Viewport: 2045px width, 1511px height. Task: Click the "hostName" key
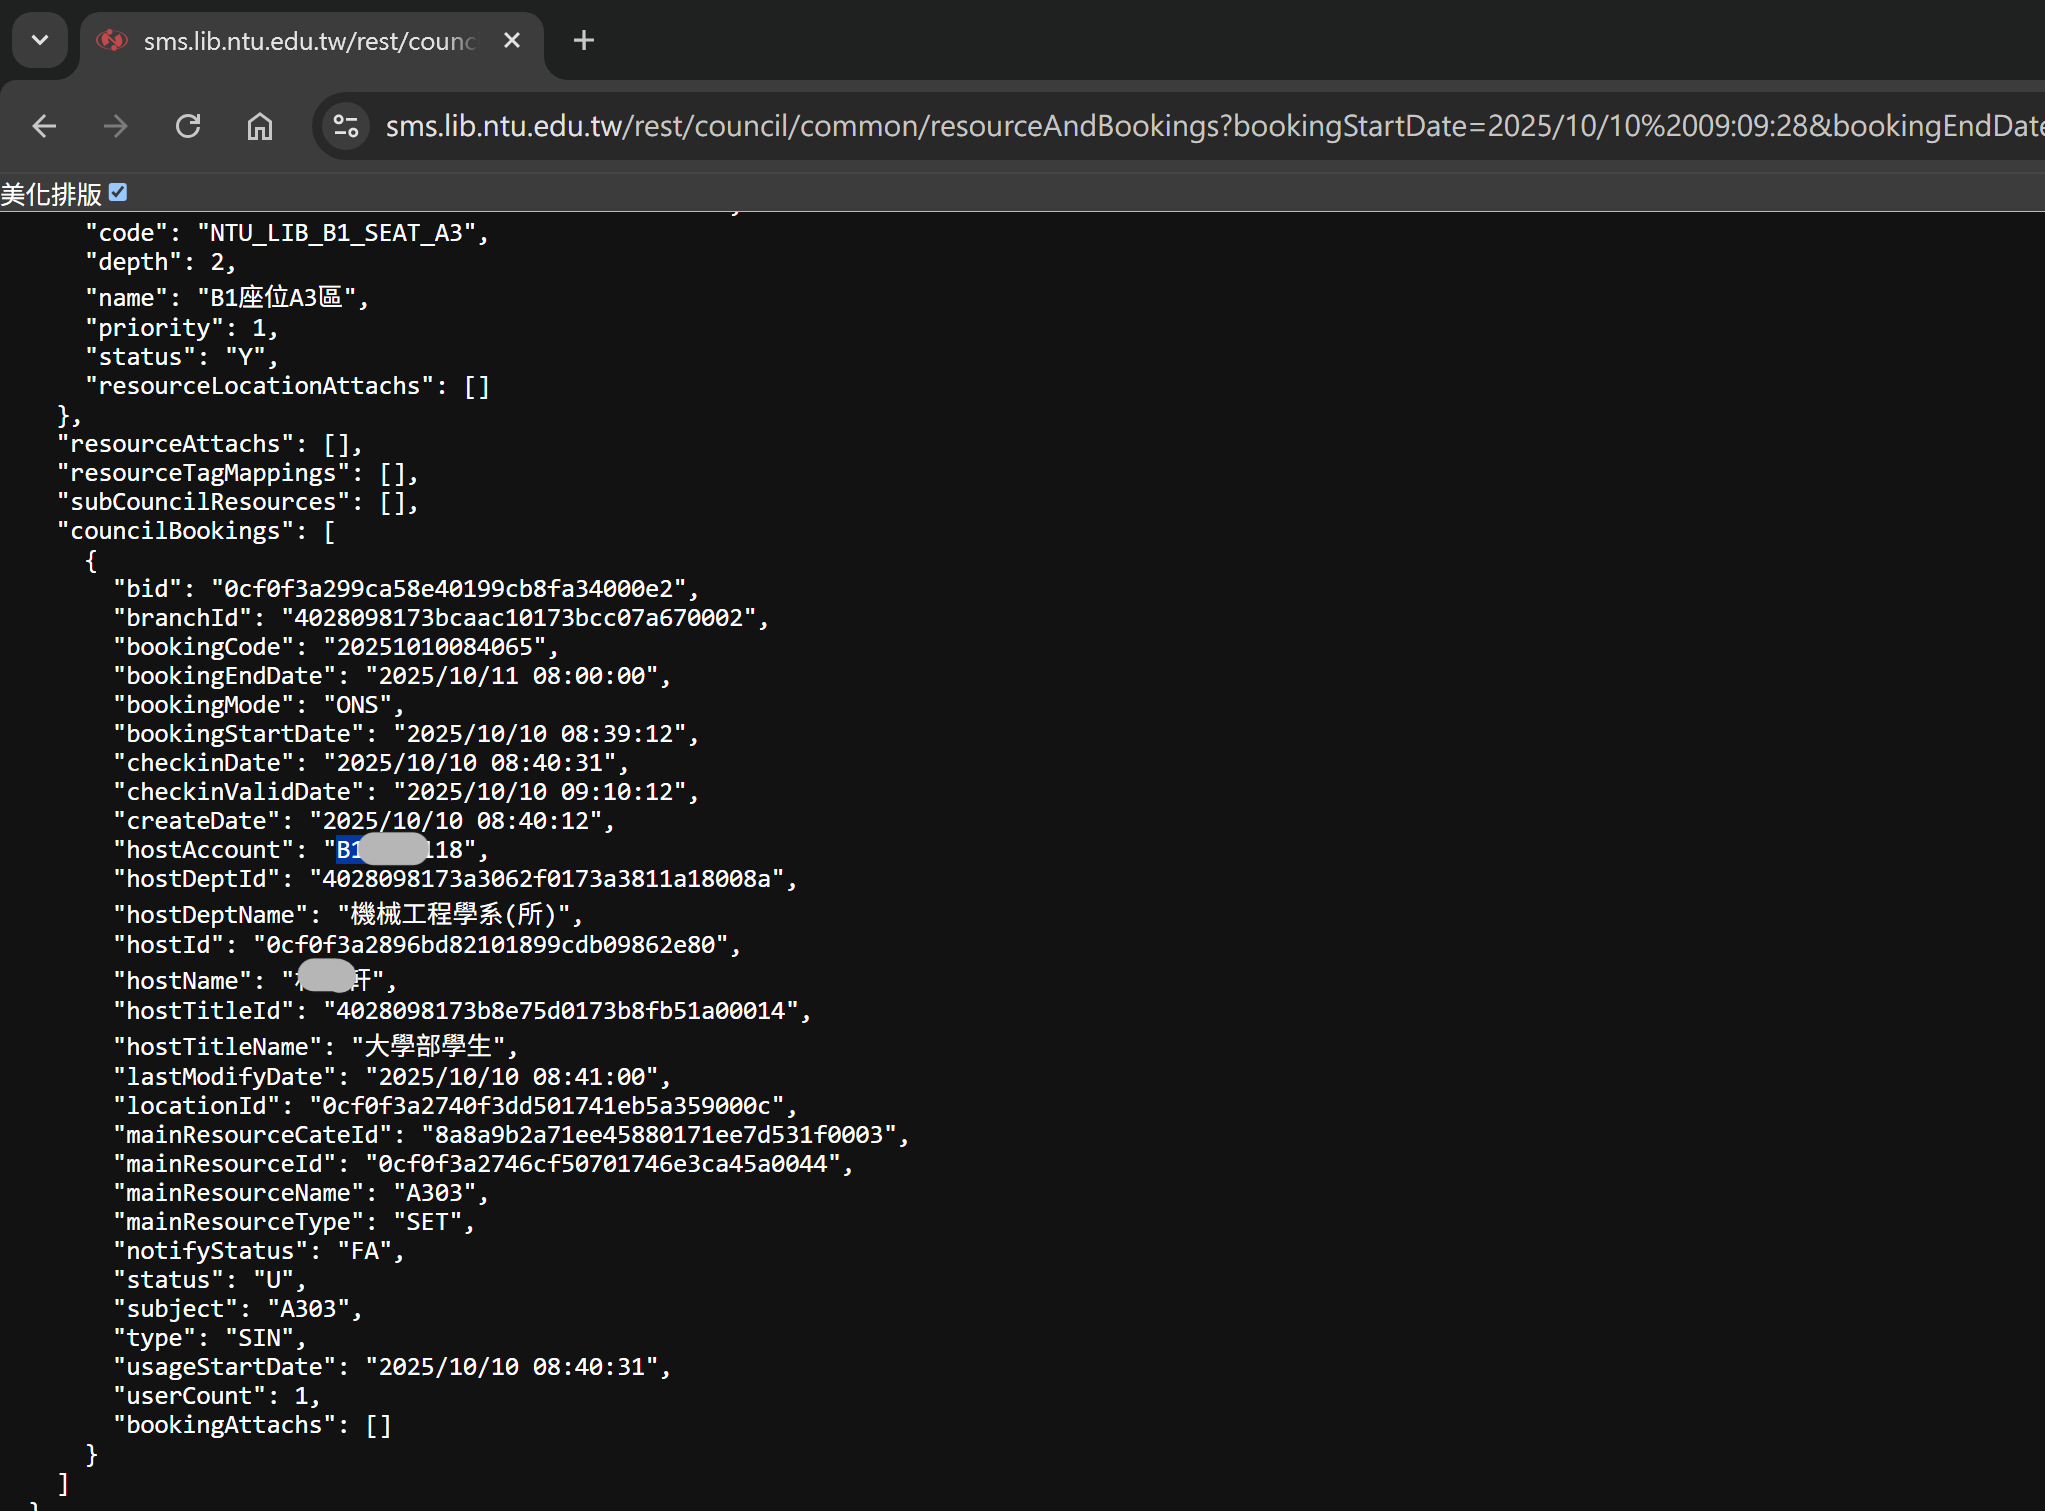[x=182, y=981]
